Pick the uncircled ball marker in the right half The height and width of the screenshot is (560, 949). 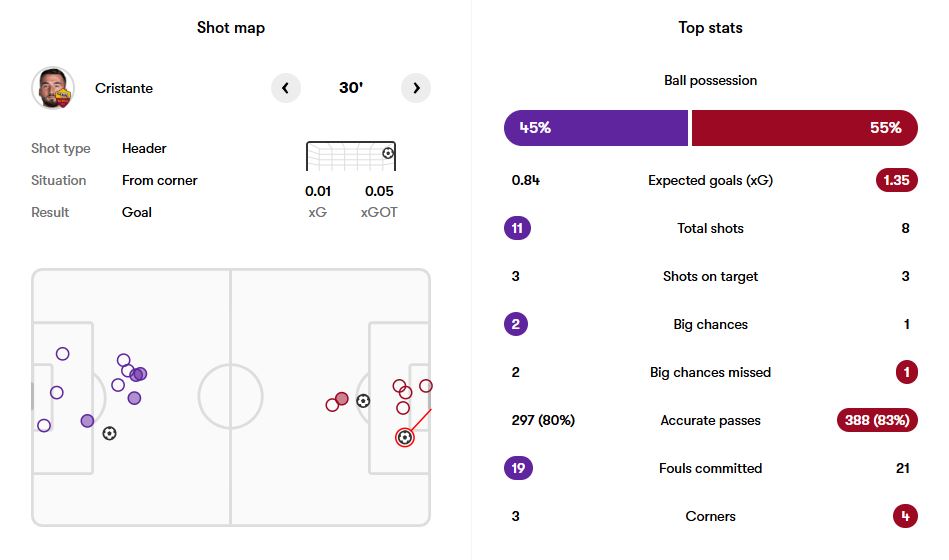tap(363, 401)
